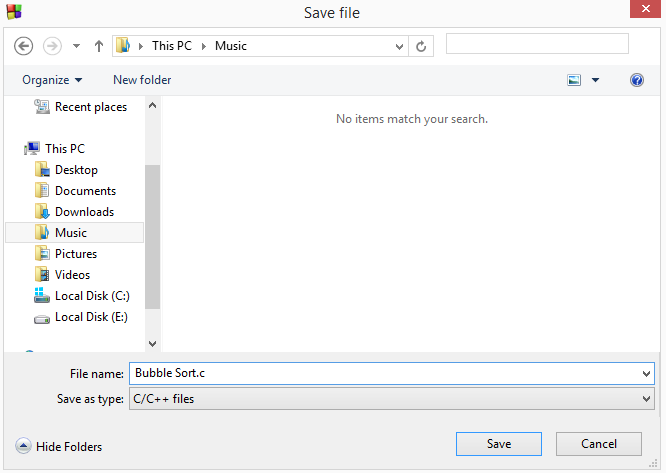Open Local Disk (C:) in tree
666x473 pixels.
tap(92, 296)
